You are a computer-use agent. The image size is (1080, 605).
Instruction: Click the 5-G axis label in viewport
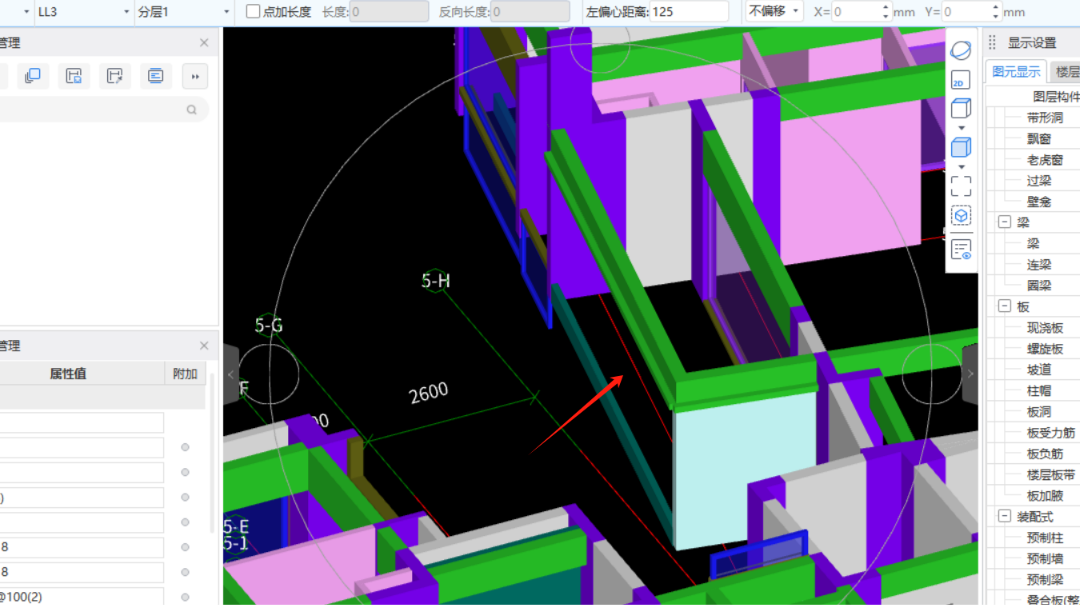tap(269, 325)
